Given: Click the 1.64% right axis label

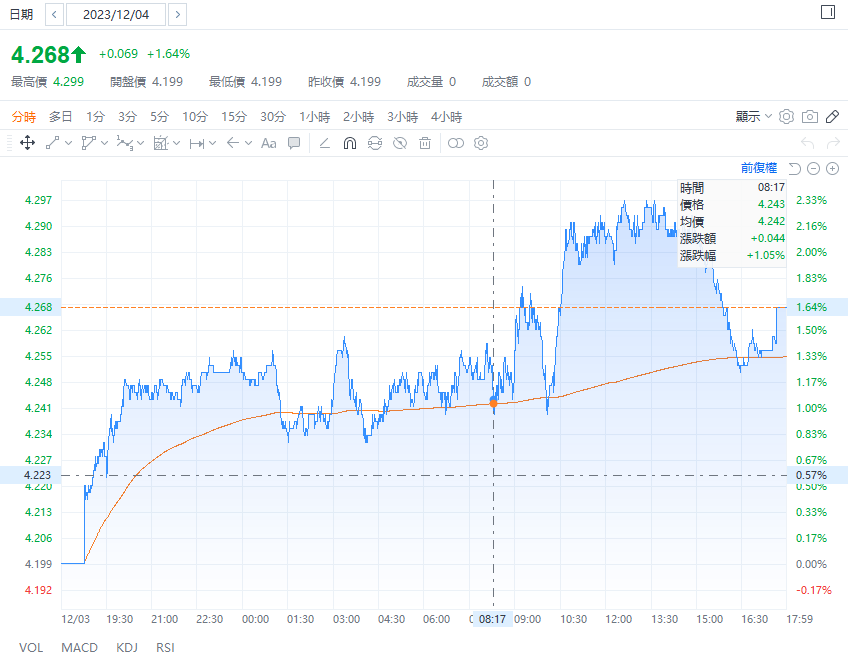Looking at the screenshot, I should click(811, 307).
